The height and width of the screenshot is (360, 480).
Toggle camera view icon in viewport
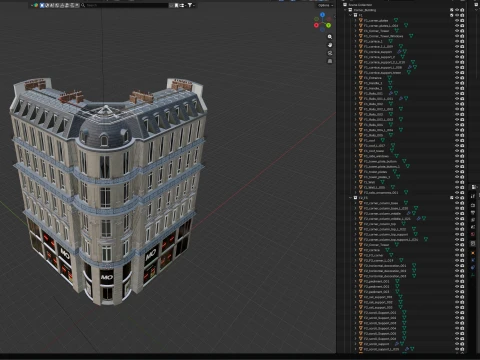(x=330, y=53)
